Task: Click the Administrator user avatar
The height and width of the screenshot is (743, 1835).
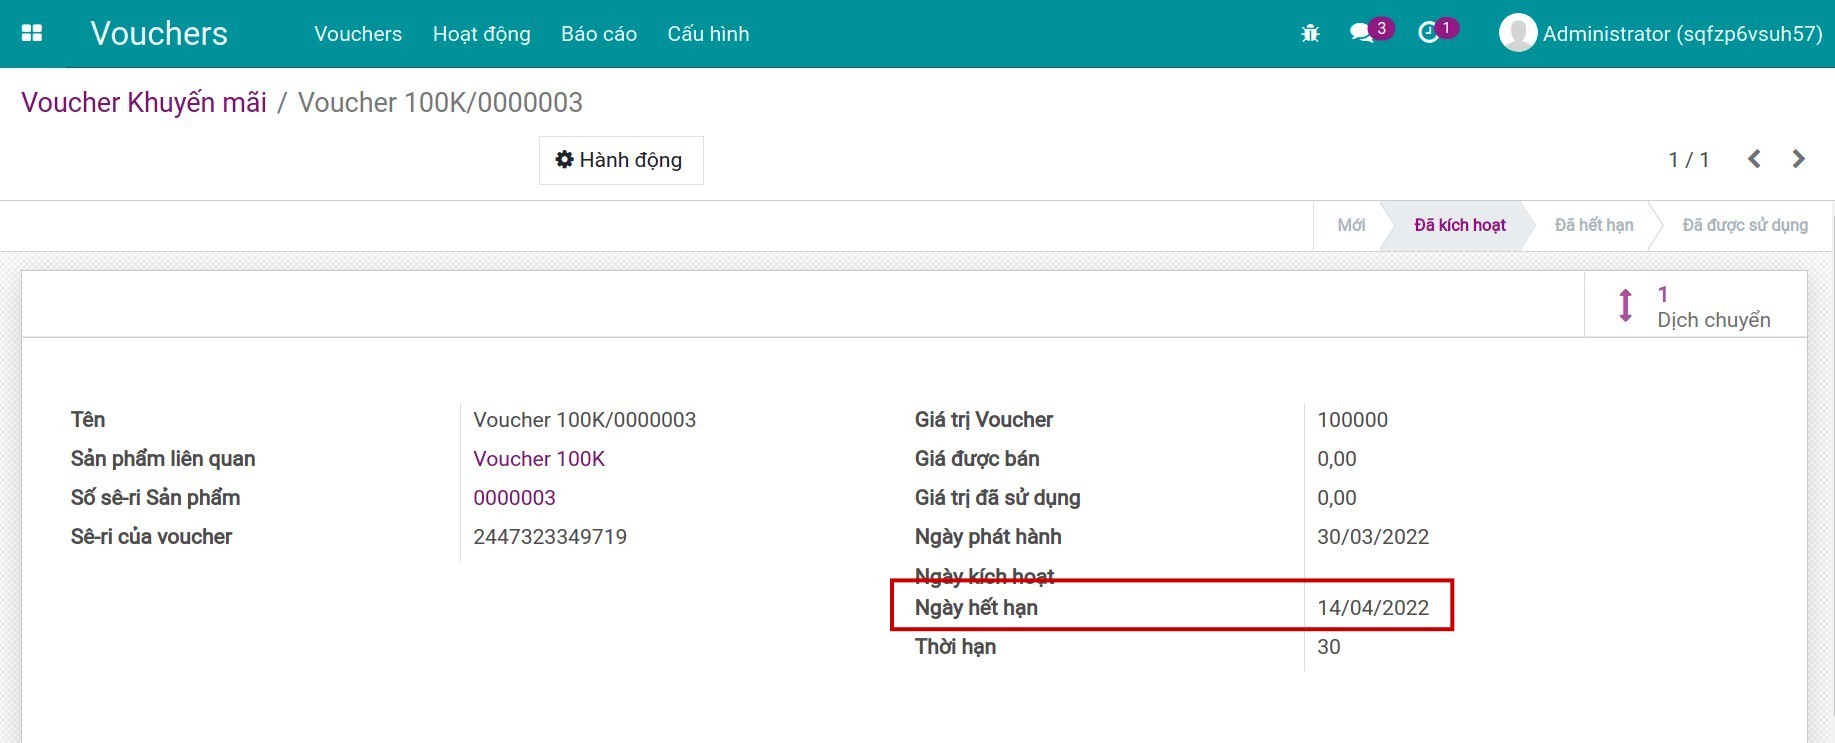Action: click(1517, 33)
